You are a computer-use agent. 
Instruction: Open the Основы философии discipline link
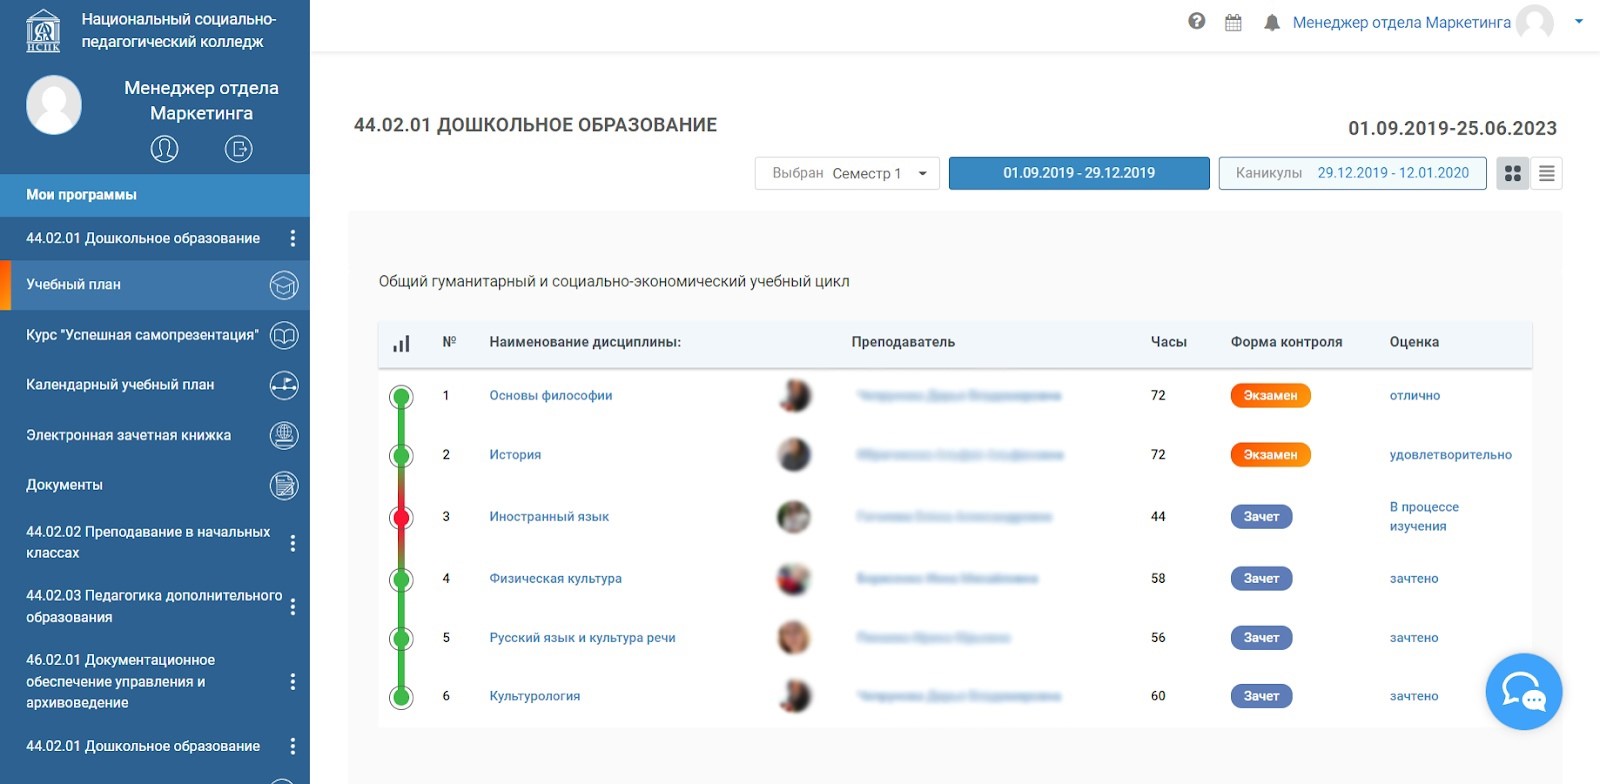coord(550,396)
